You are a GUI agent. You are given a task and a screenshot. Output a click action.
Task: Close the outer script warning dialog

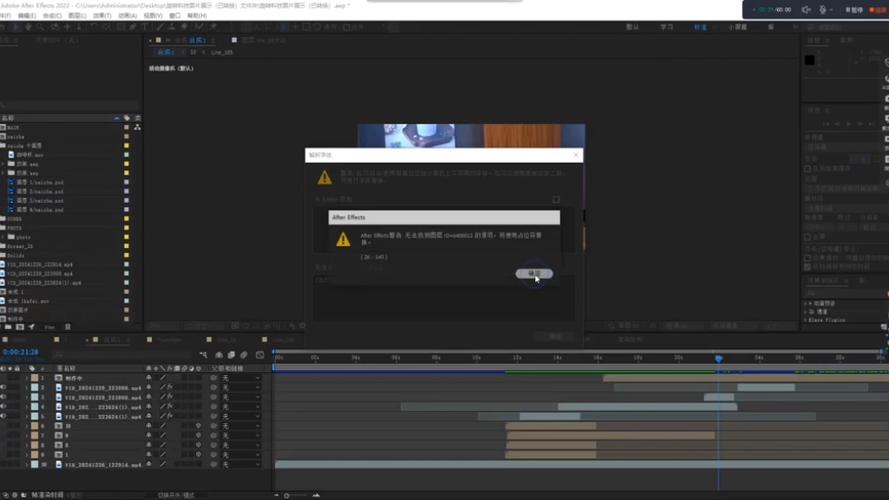[576, 155]
